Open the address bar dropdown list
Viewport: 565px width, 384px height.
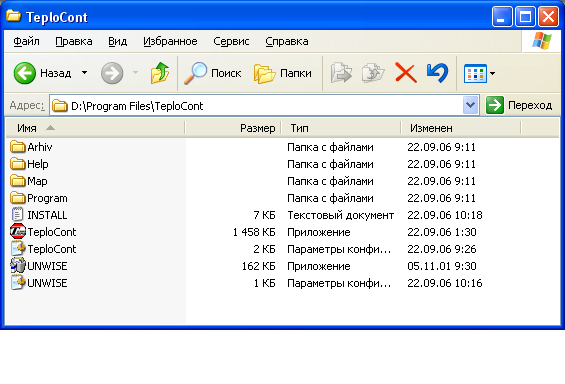coord(470,105)
